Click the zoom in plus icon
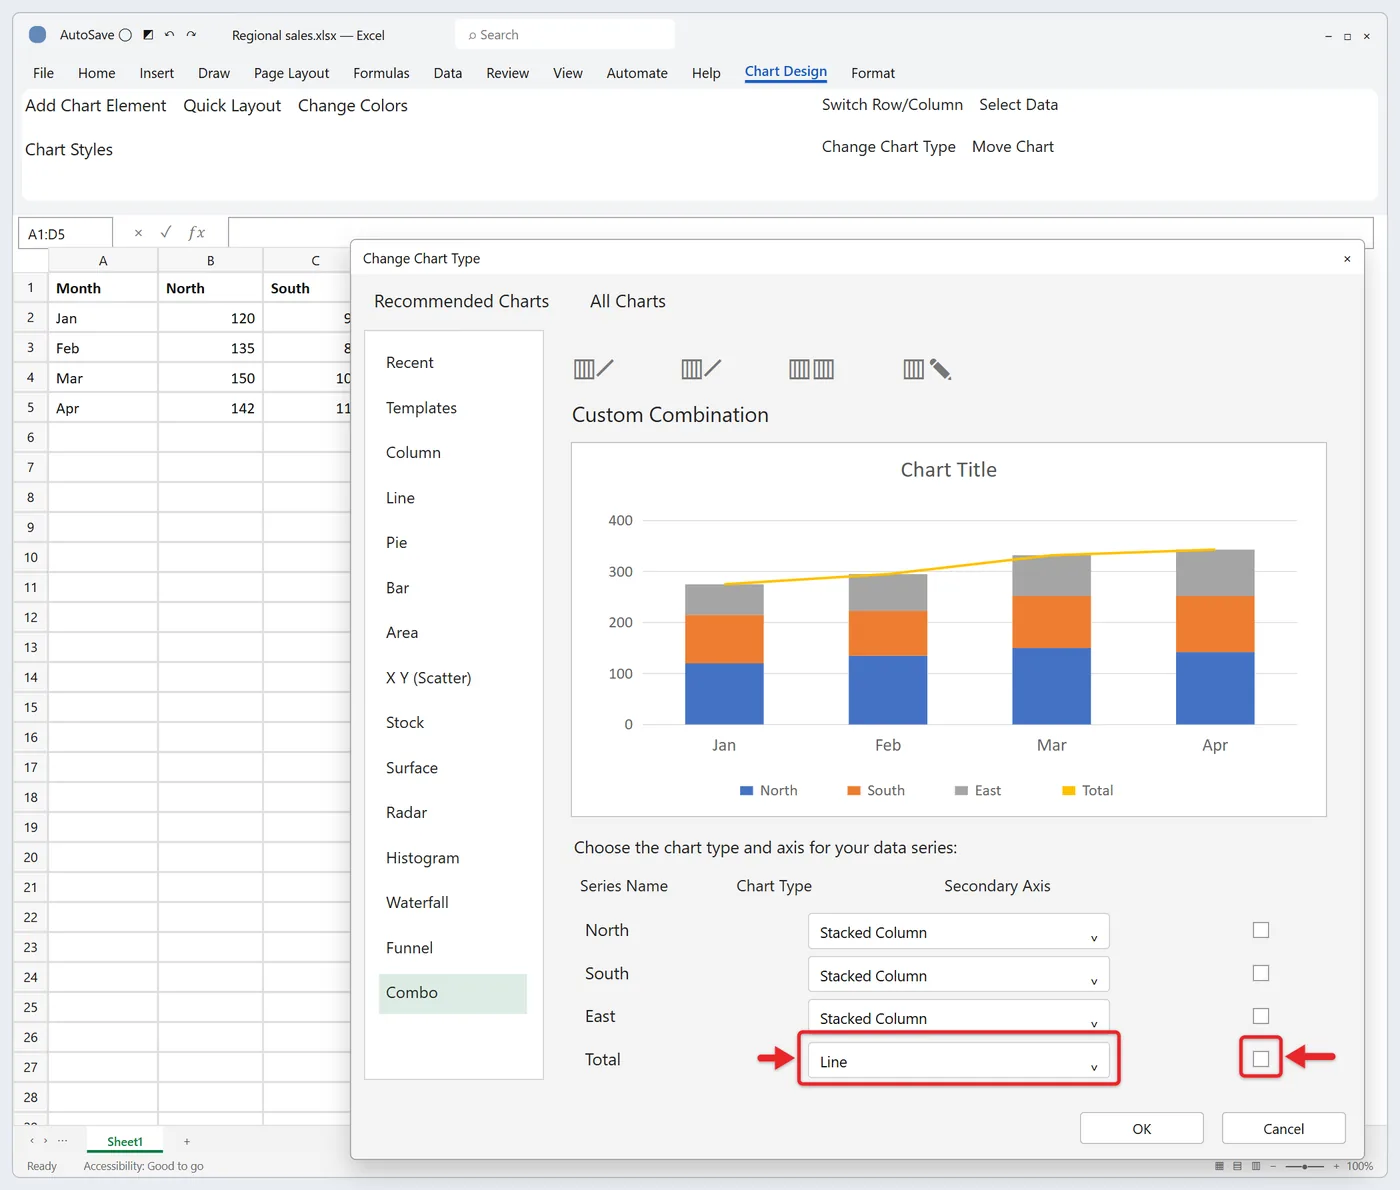The image size is (1400, 1190). click(1336, 1166)
